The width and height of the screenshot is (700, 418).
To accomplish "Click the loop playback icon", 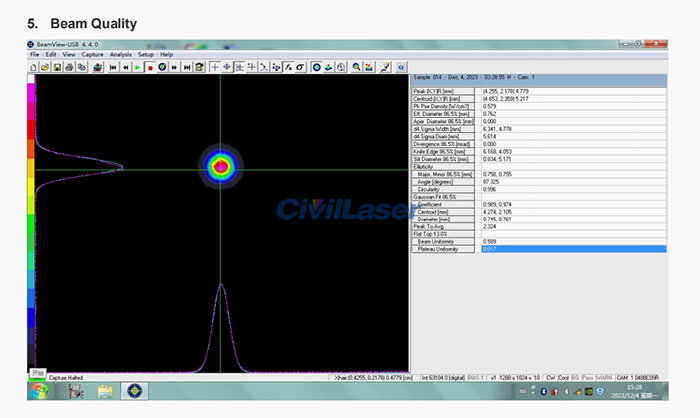I will pyautogui.click(x=199, y=67).
